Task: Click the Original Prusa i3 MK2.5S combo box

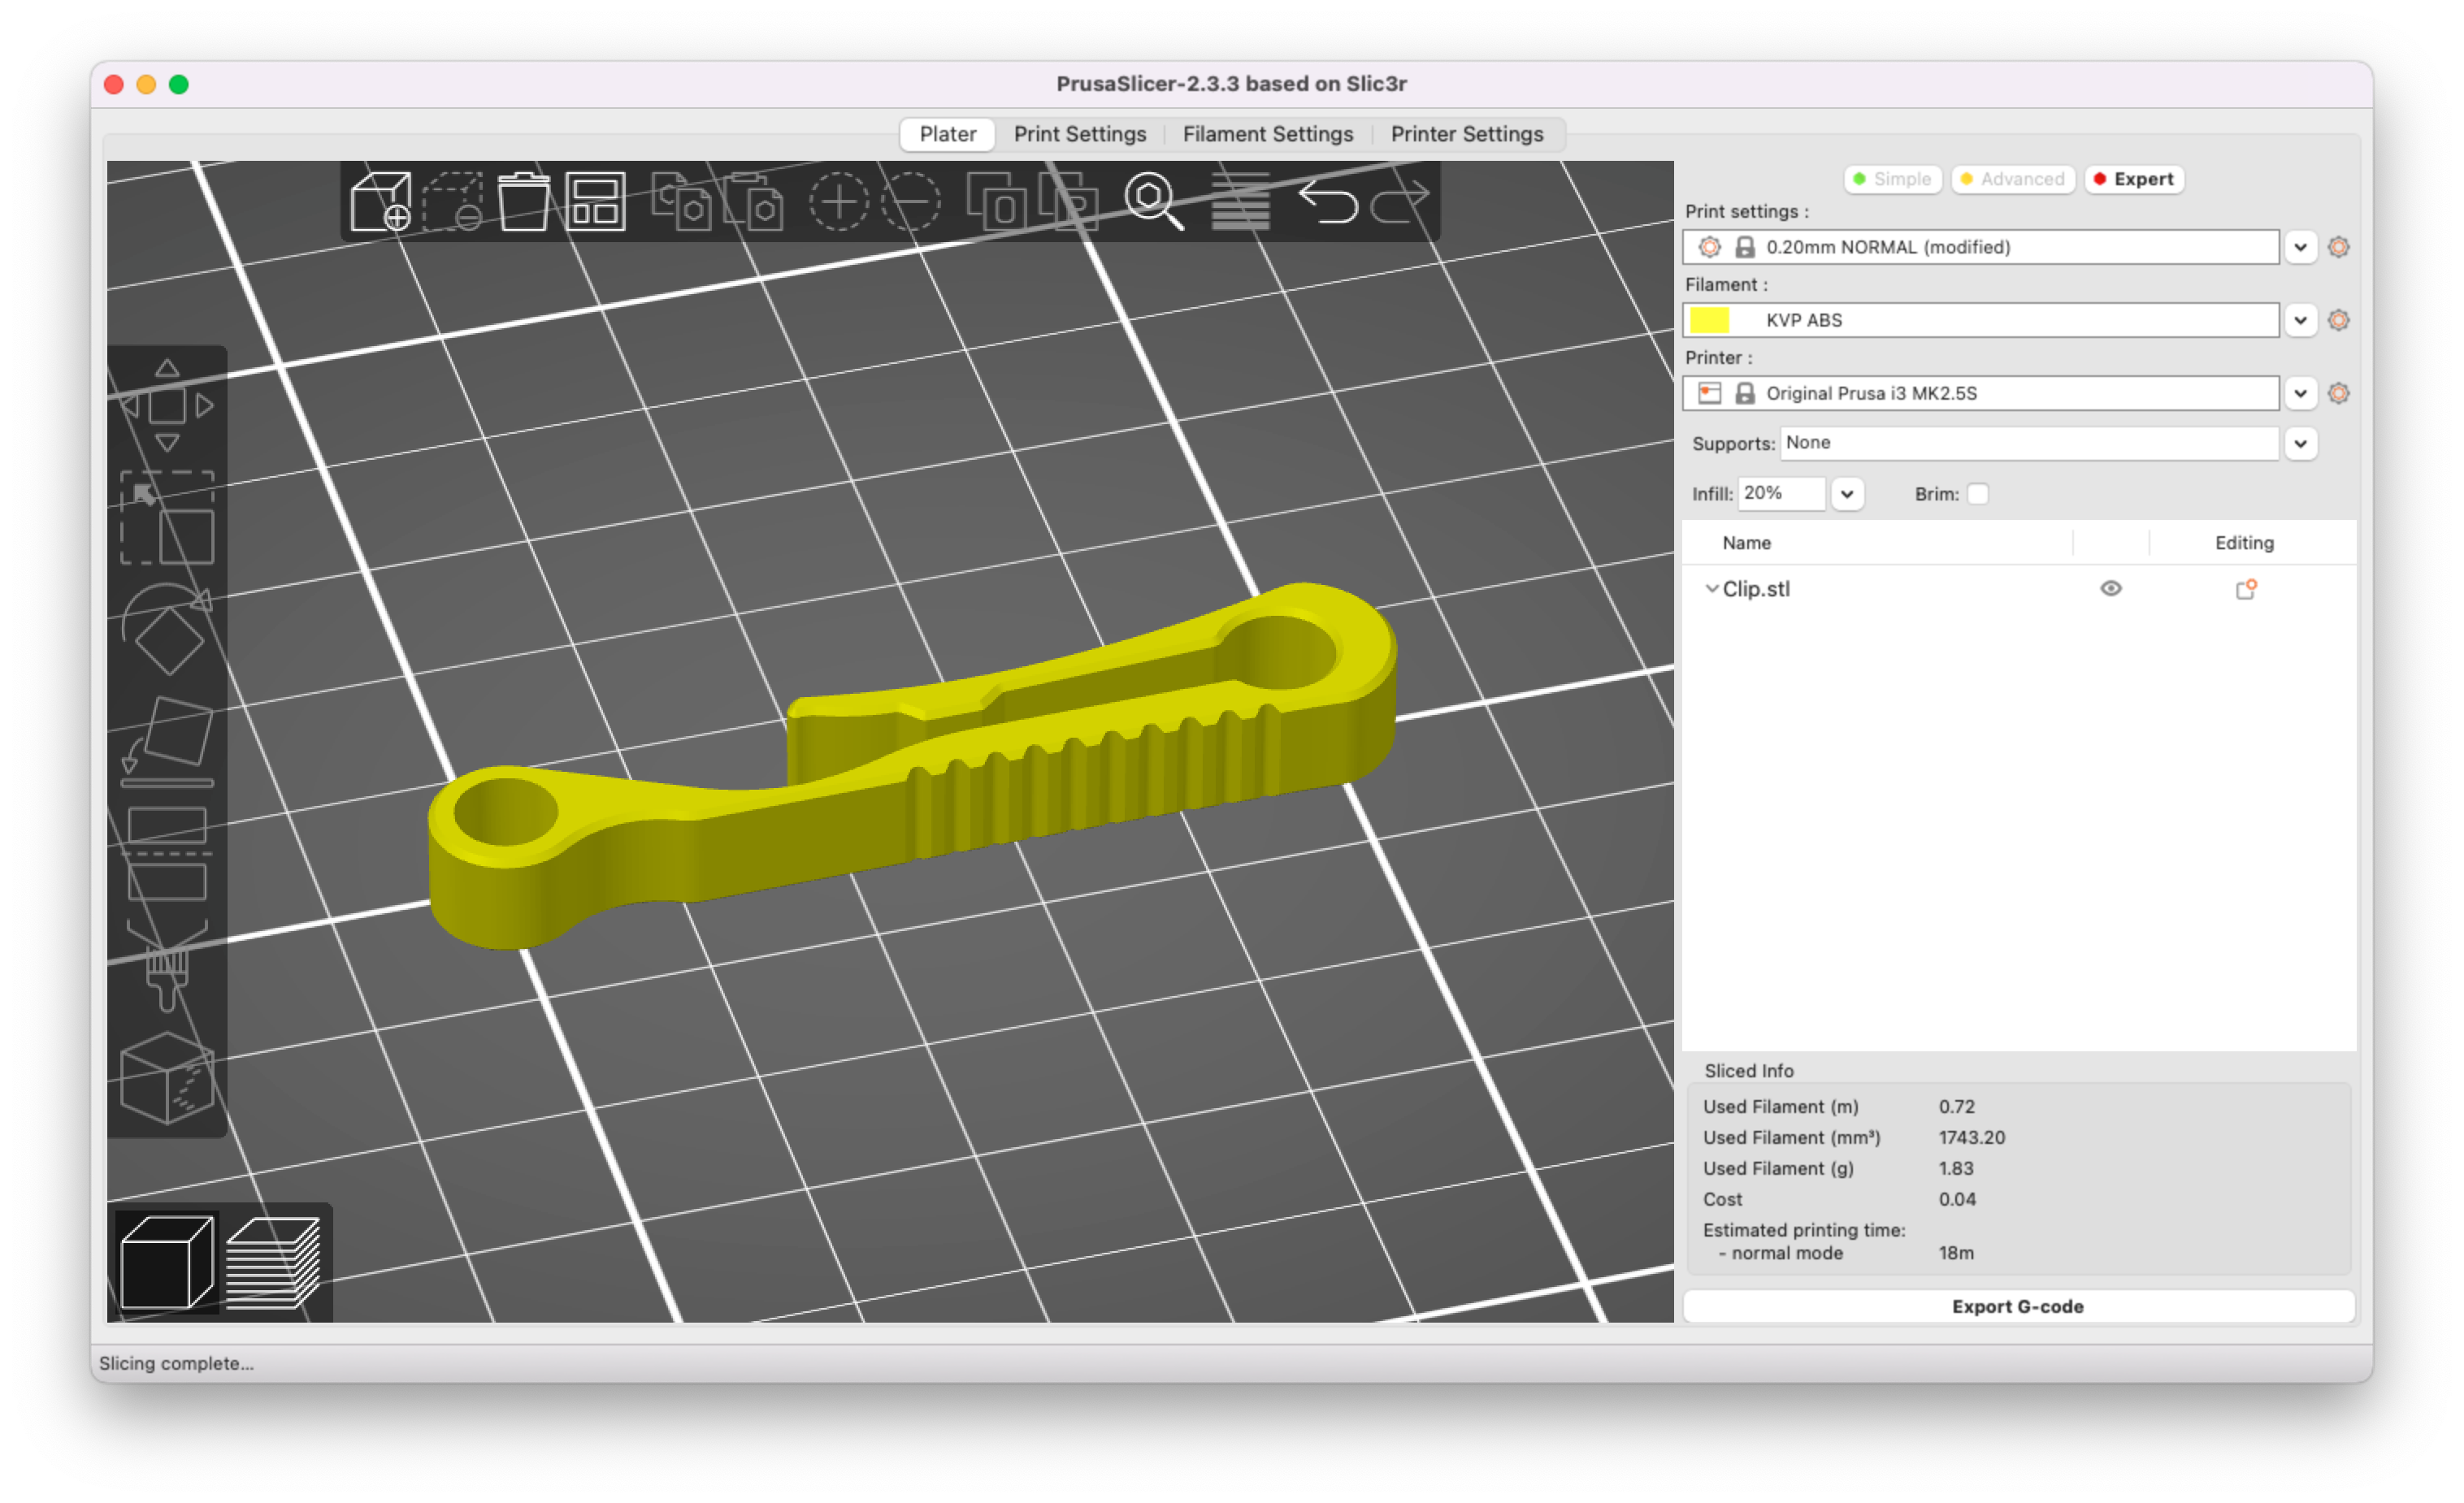Action: pyautogui.click(x=1980, y=393)
